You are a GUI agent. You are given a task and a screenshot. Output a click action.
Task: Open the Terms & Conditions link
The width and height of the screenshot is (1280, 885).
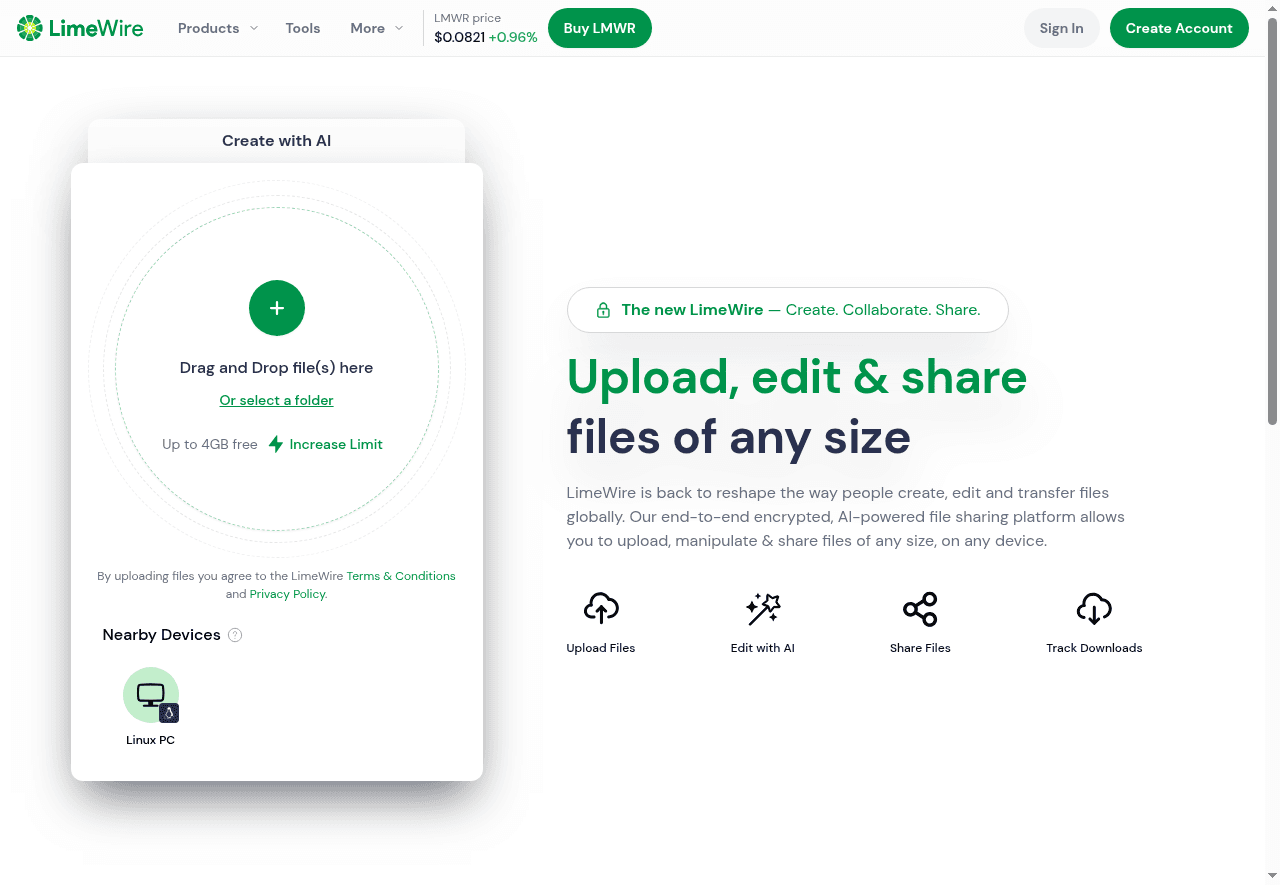401,576
